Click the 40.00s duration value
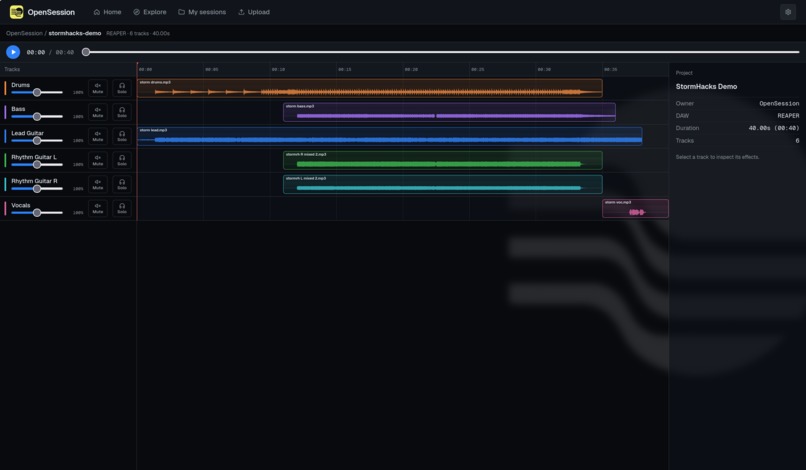The width and height of the screenshot is (806, 470). pyautogui.click(x=774, y=128)
